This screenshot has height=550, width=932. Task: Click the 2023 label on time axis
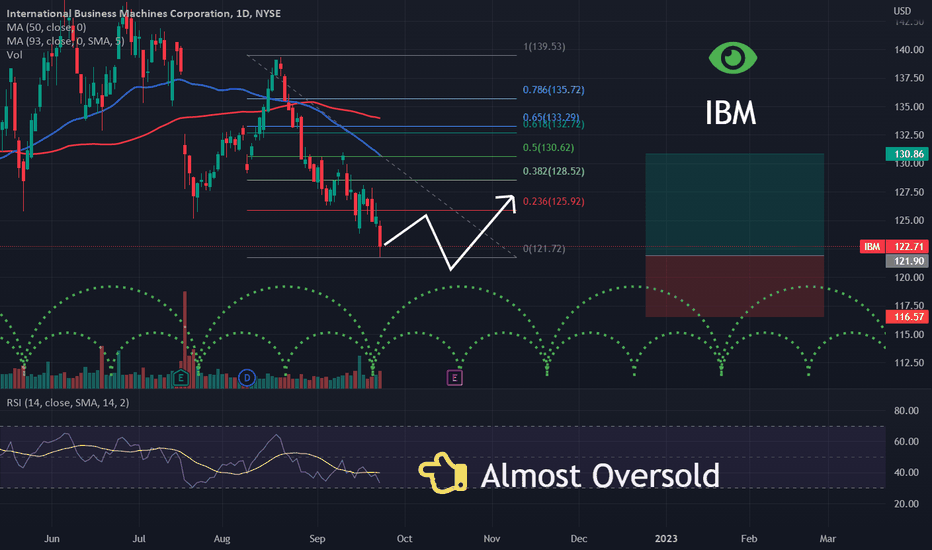[666, 538]
